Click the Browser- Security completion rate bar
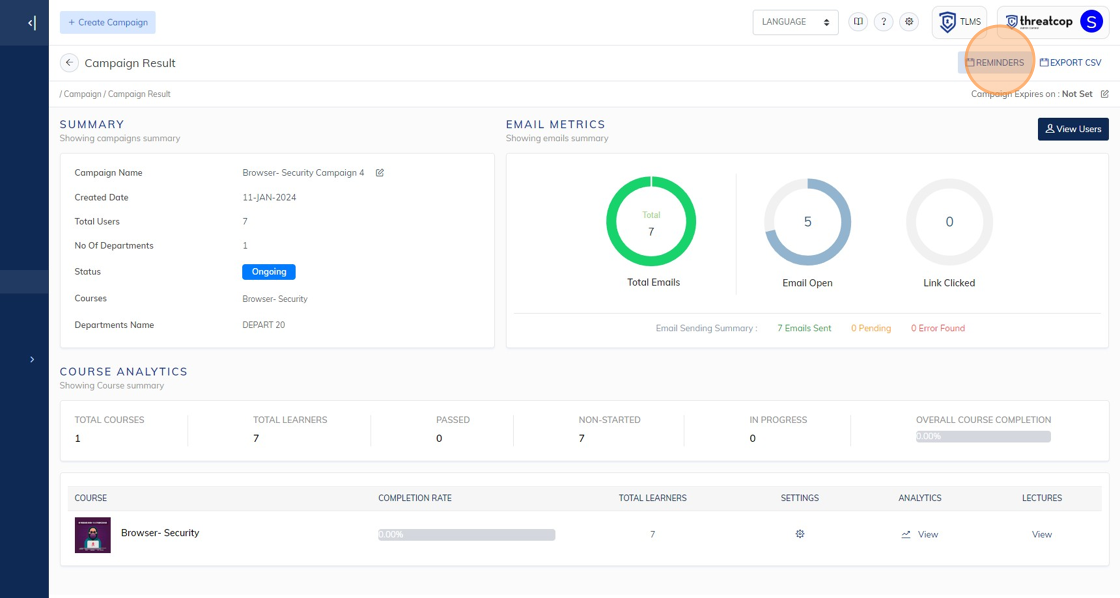The height and width of the screenshot is (598, 1120). [x=466, y=534]
